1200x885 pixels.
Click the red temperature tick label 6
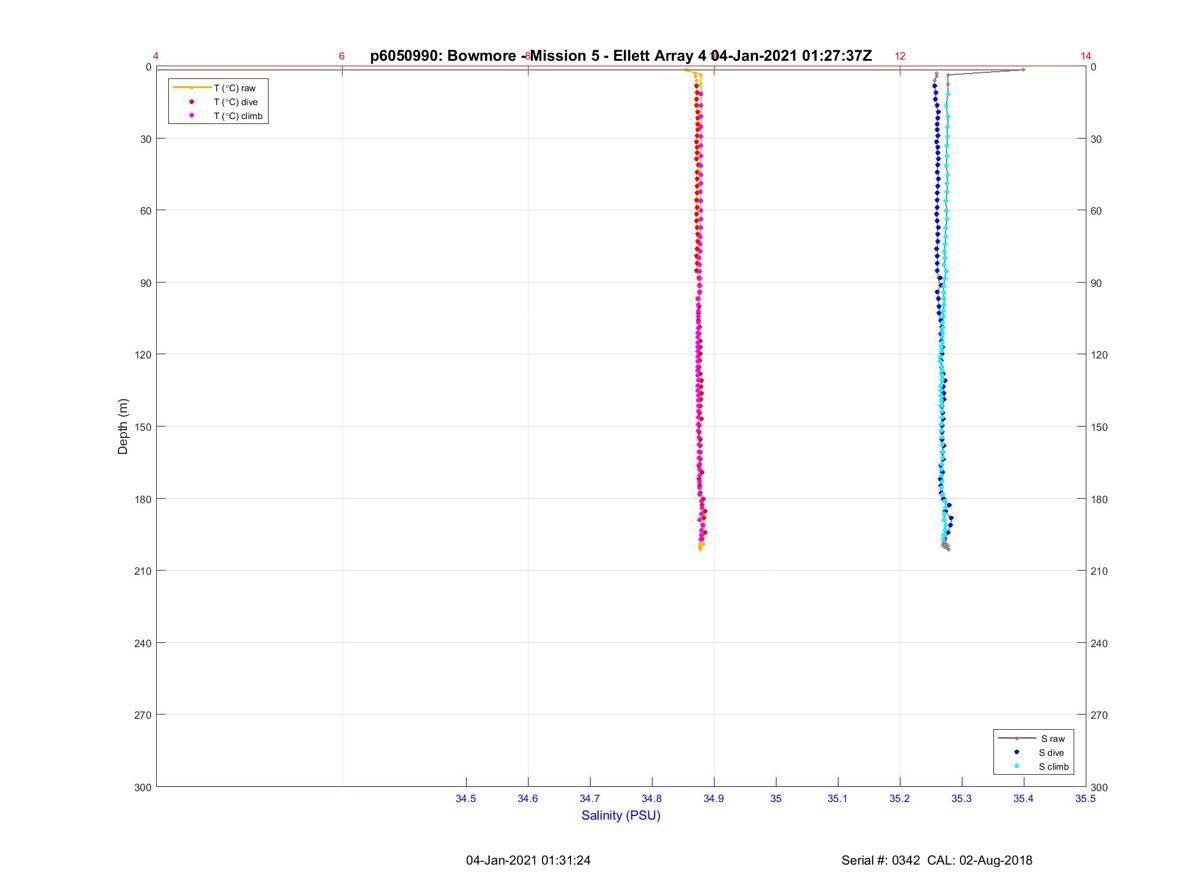coord(342,56)
